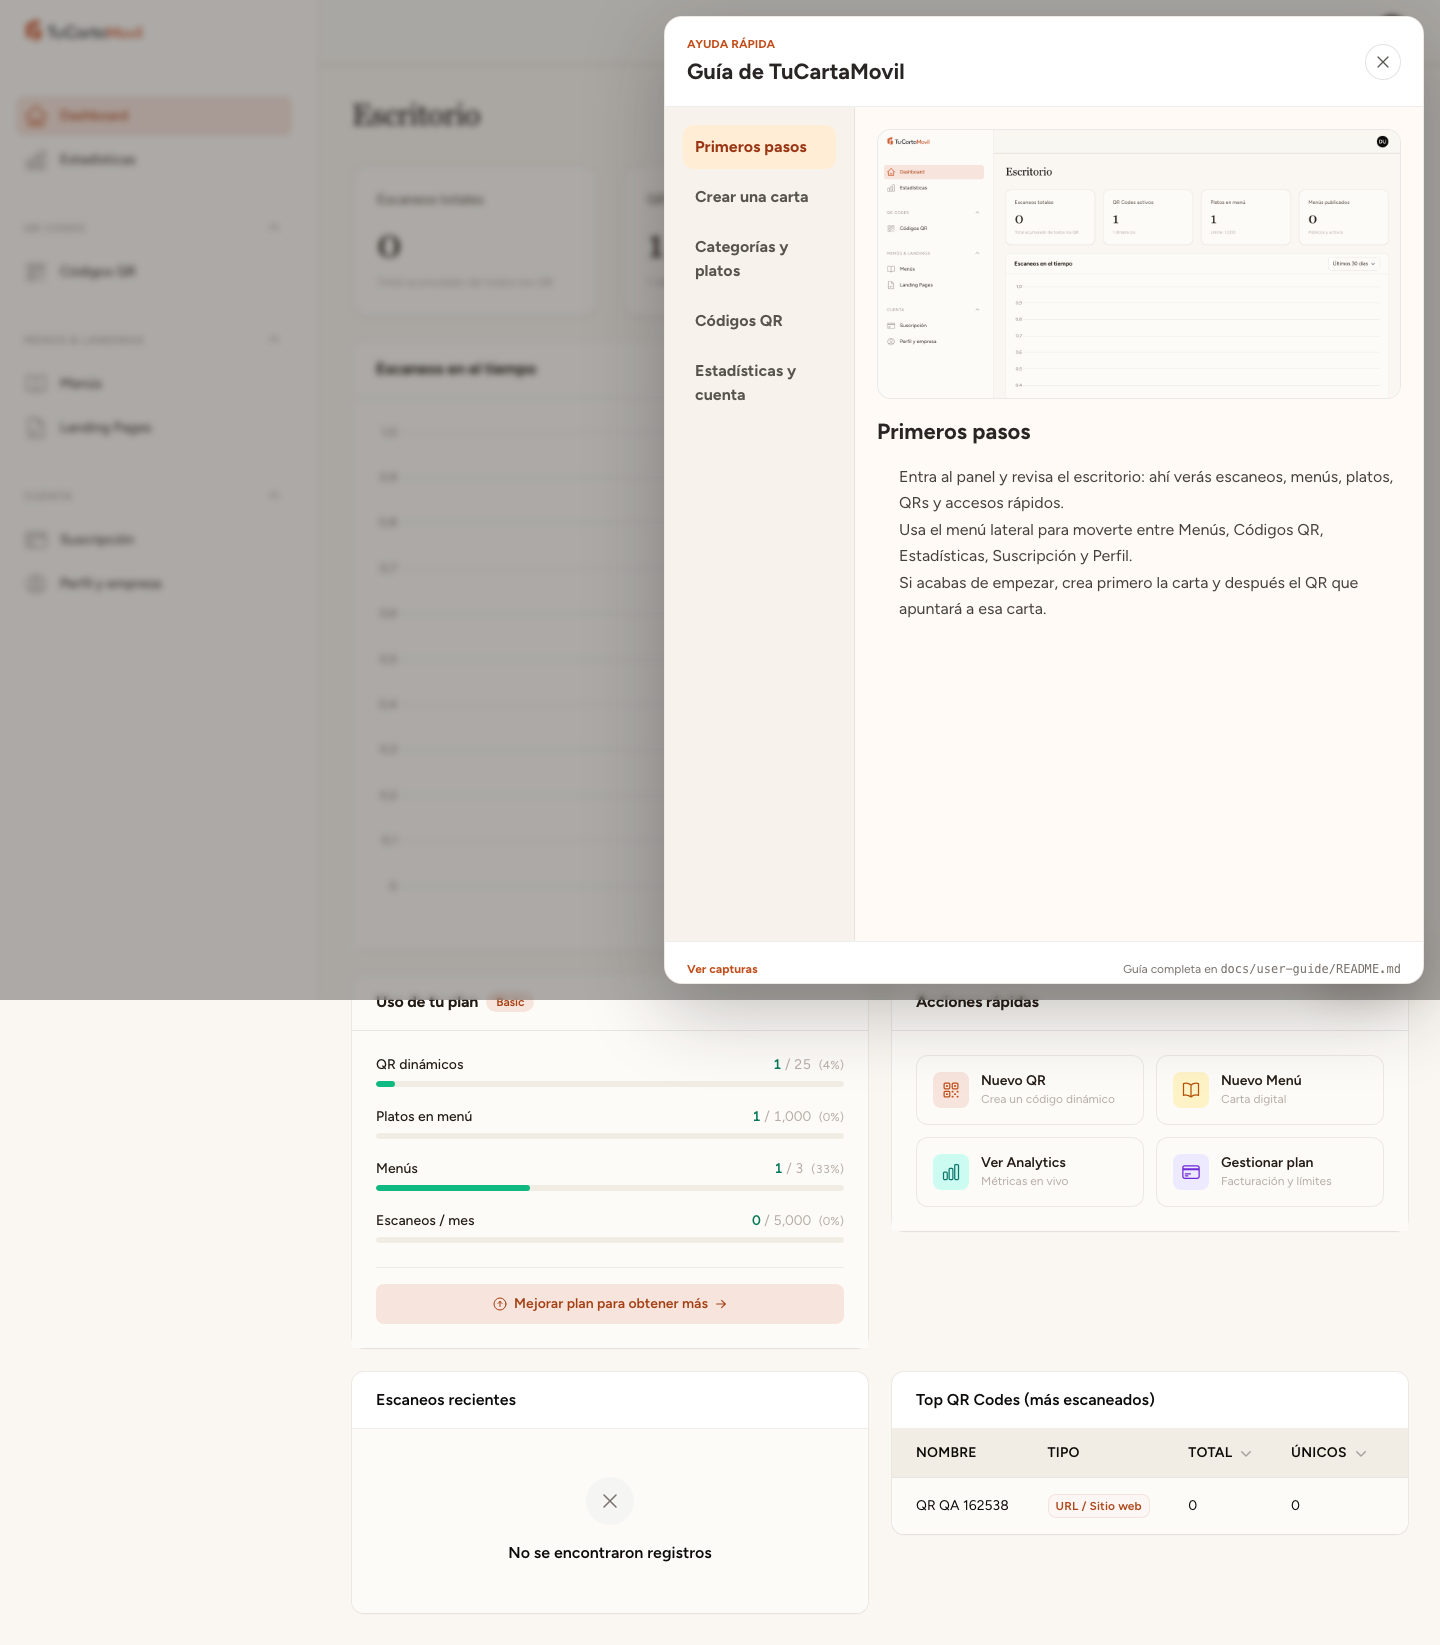Click the 'Top QR Codes (más escaneados)' heading
Image resolution: width=1440 pixels, height=1645 pixels.
pos(1035,1400)
